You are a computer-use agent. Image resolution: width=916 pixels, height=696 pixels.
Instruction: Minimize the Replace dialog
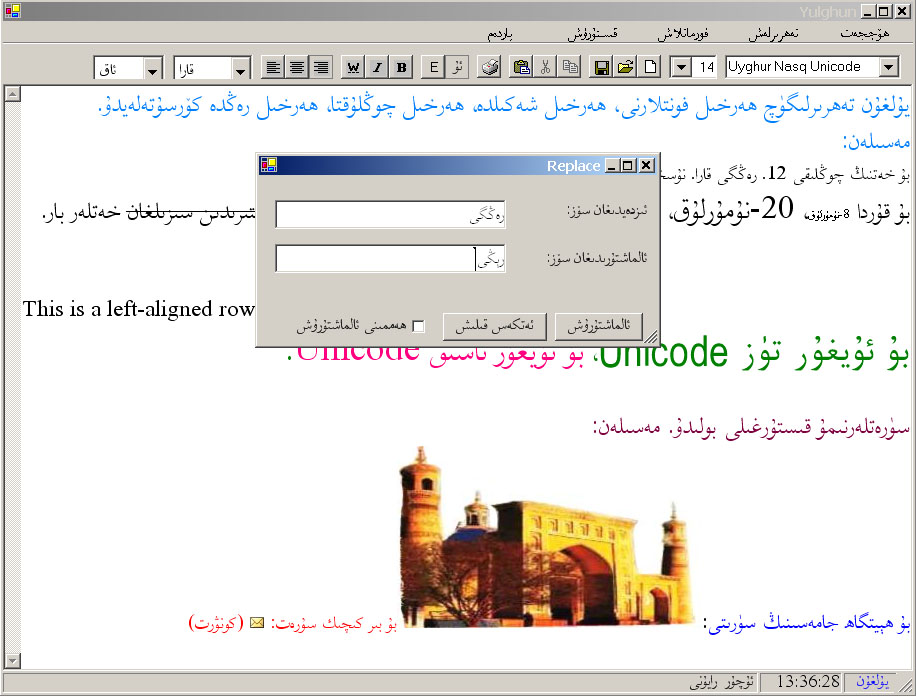611,165
